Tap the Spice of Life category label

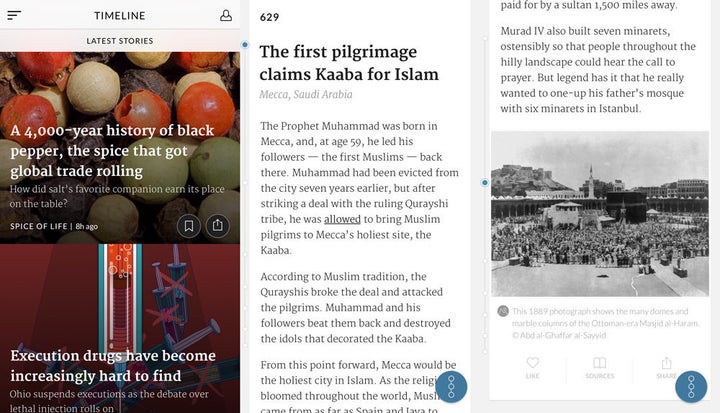click(x=39, y=226)
